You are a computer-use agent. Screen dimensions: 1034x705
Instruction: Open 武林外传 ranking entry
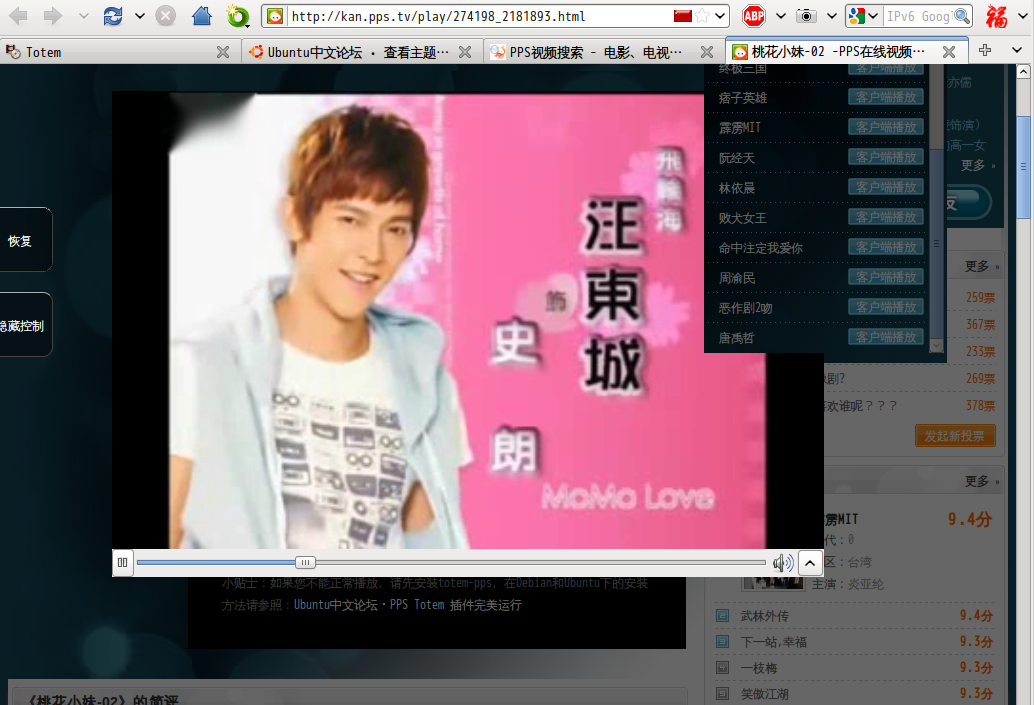764,616
